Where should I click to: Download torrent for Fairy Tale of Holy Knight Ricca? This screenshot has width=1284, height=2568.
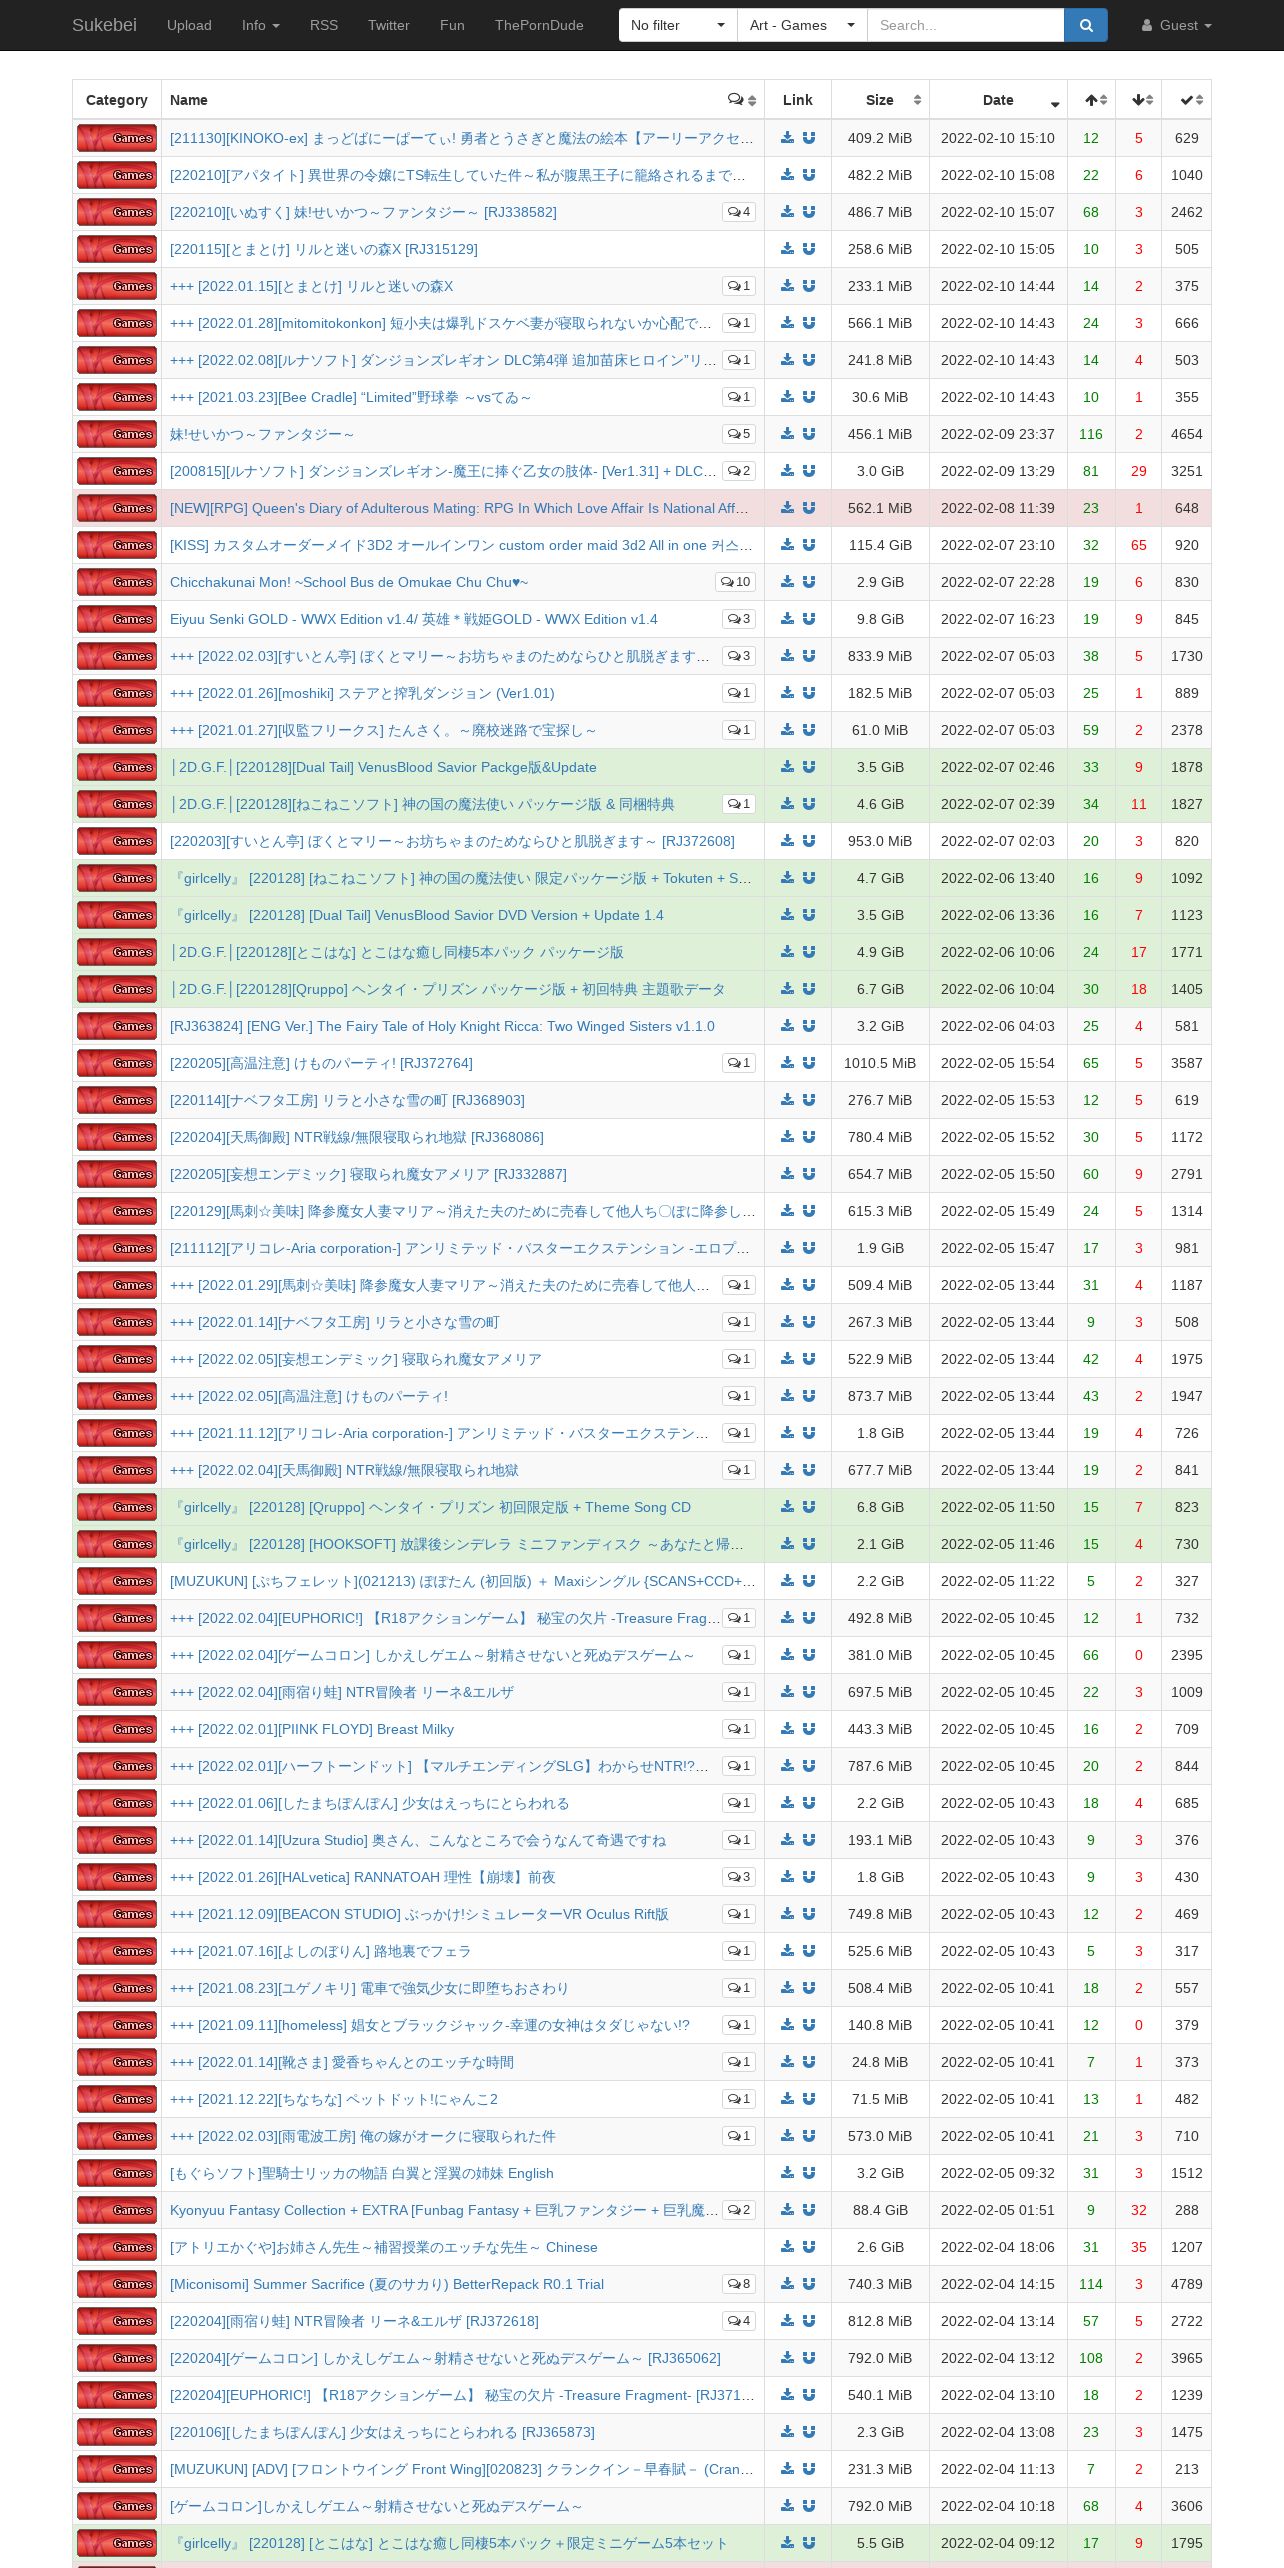click(x=788, y=1026)
